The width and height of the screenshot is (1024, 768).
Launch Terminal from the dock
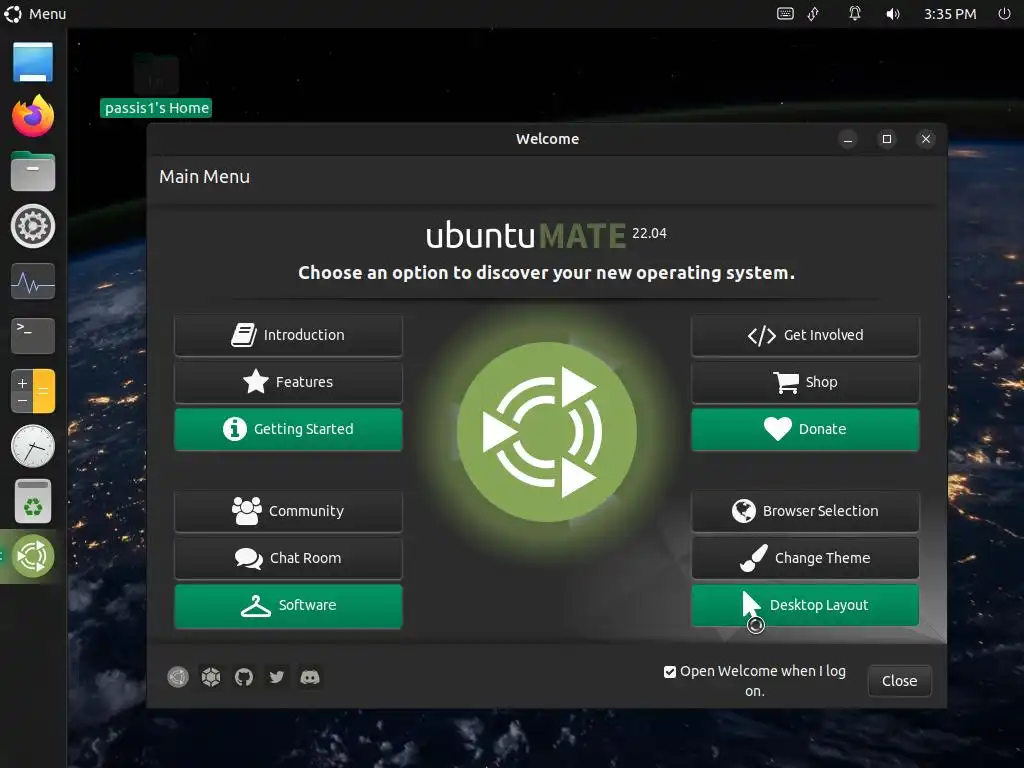33,336
